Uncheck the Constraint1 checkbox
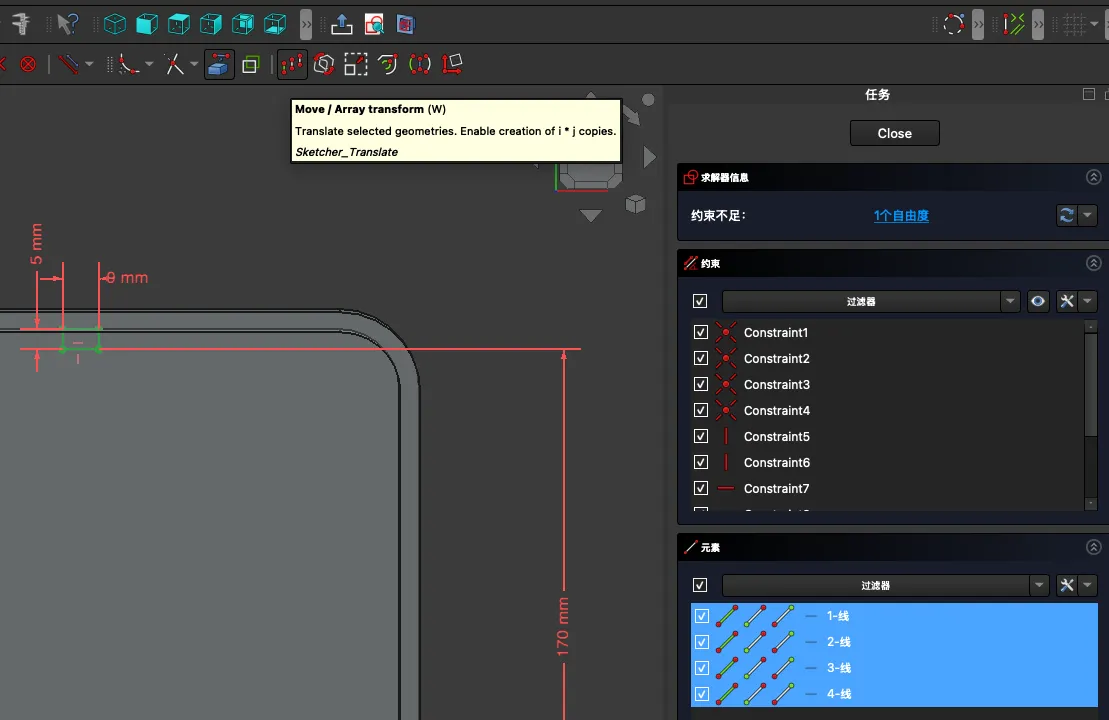 701,333
